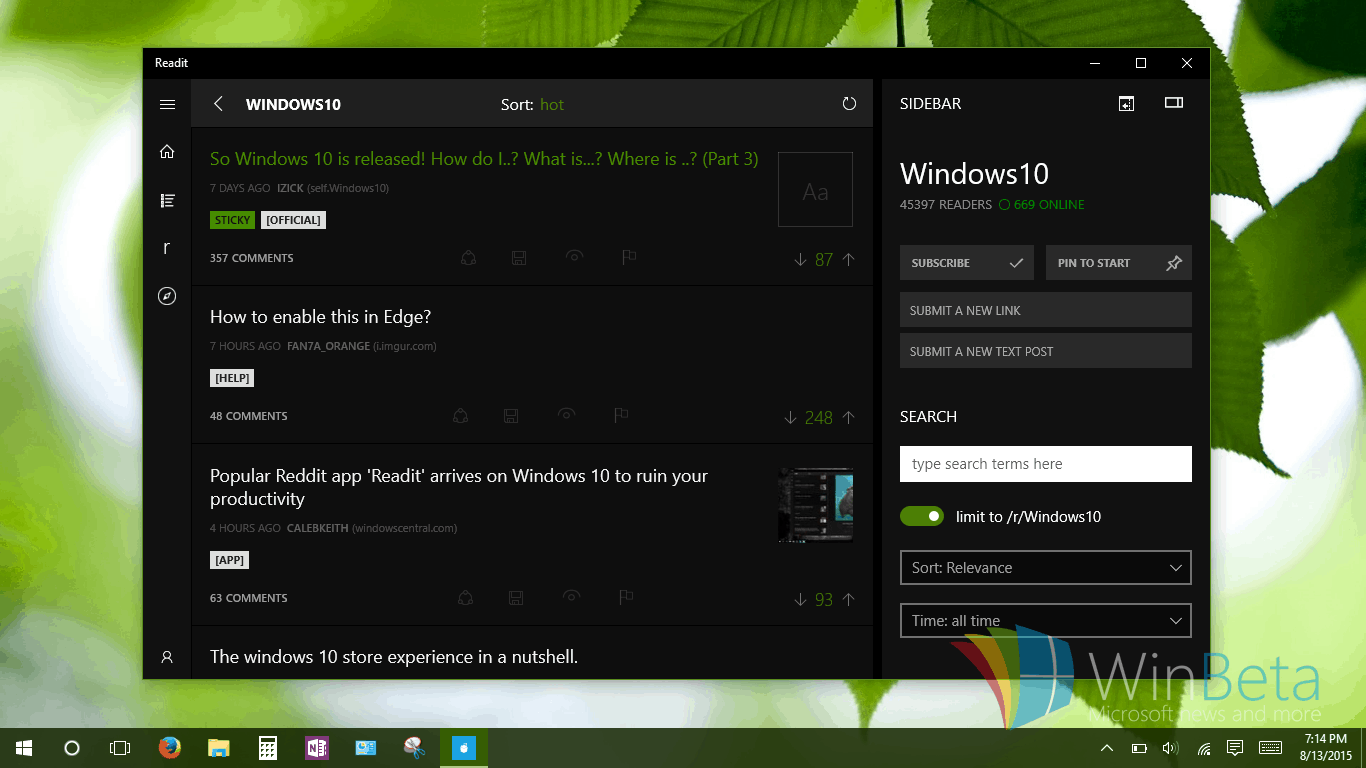1366x768 pixels.
Task: Open the Cortana circle on taskbar
Action: (72, 748)
